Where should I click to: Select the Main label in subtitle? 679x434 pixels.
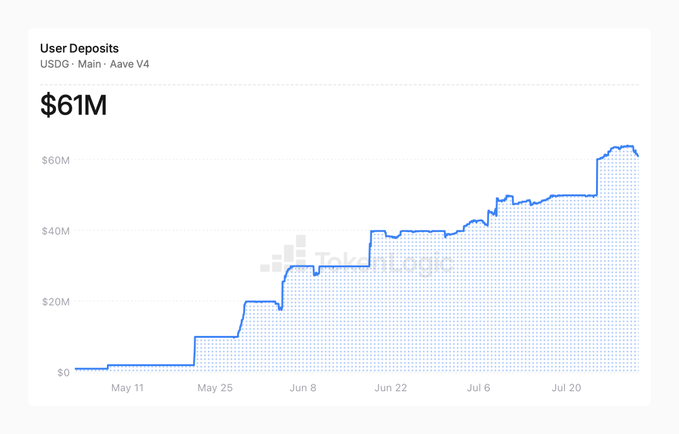tap(89, 64)
